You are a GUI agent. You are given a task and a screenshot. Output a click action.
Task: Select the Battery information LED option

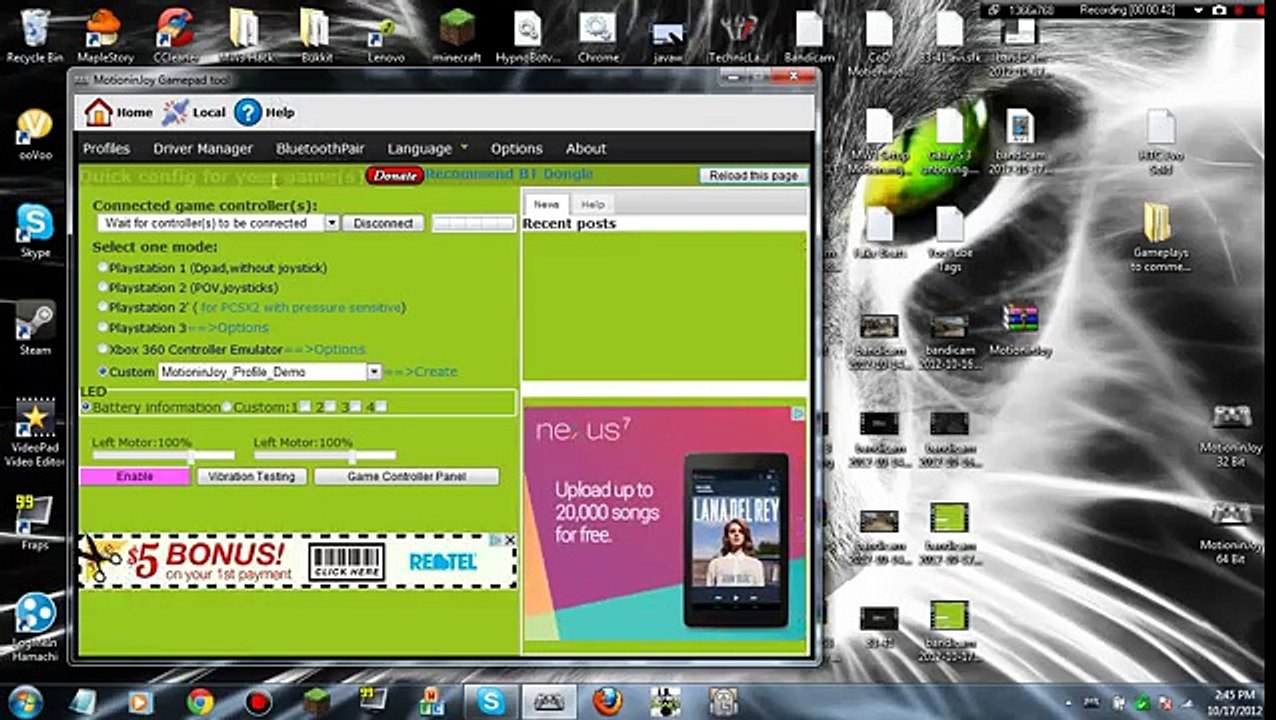pos(86,407)
